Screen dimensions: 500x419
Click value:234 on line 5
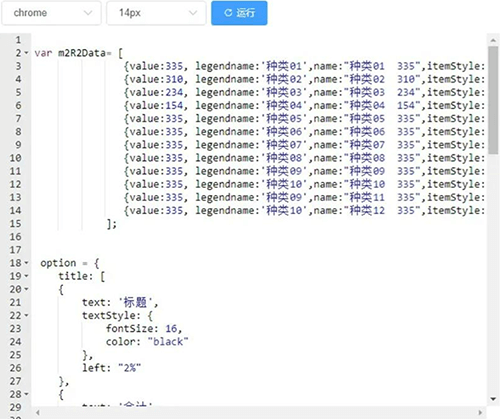(x=156, y=92)
